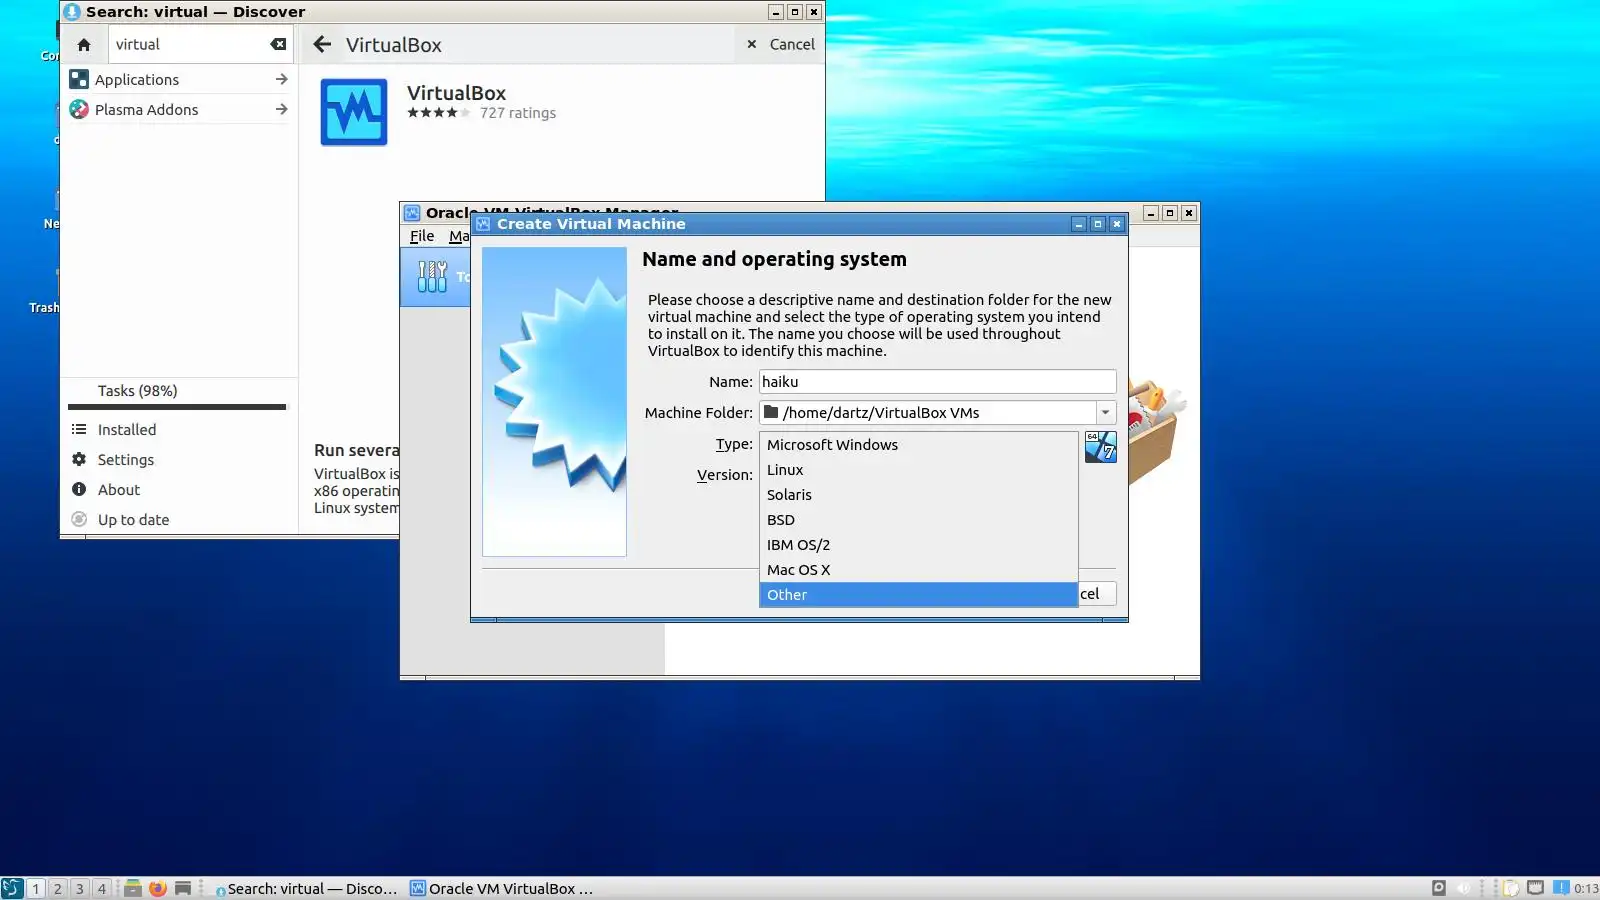Select 'Other' from the Type list
This screenshot has height=900, width=1600.
[x=919, y=595]
